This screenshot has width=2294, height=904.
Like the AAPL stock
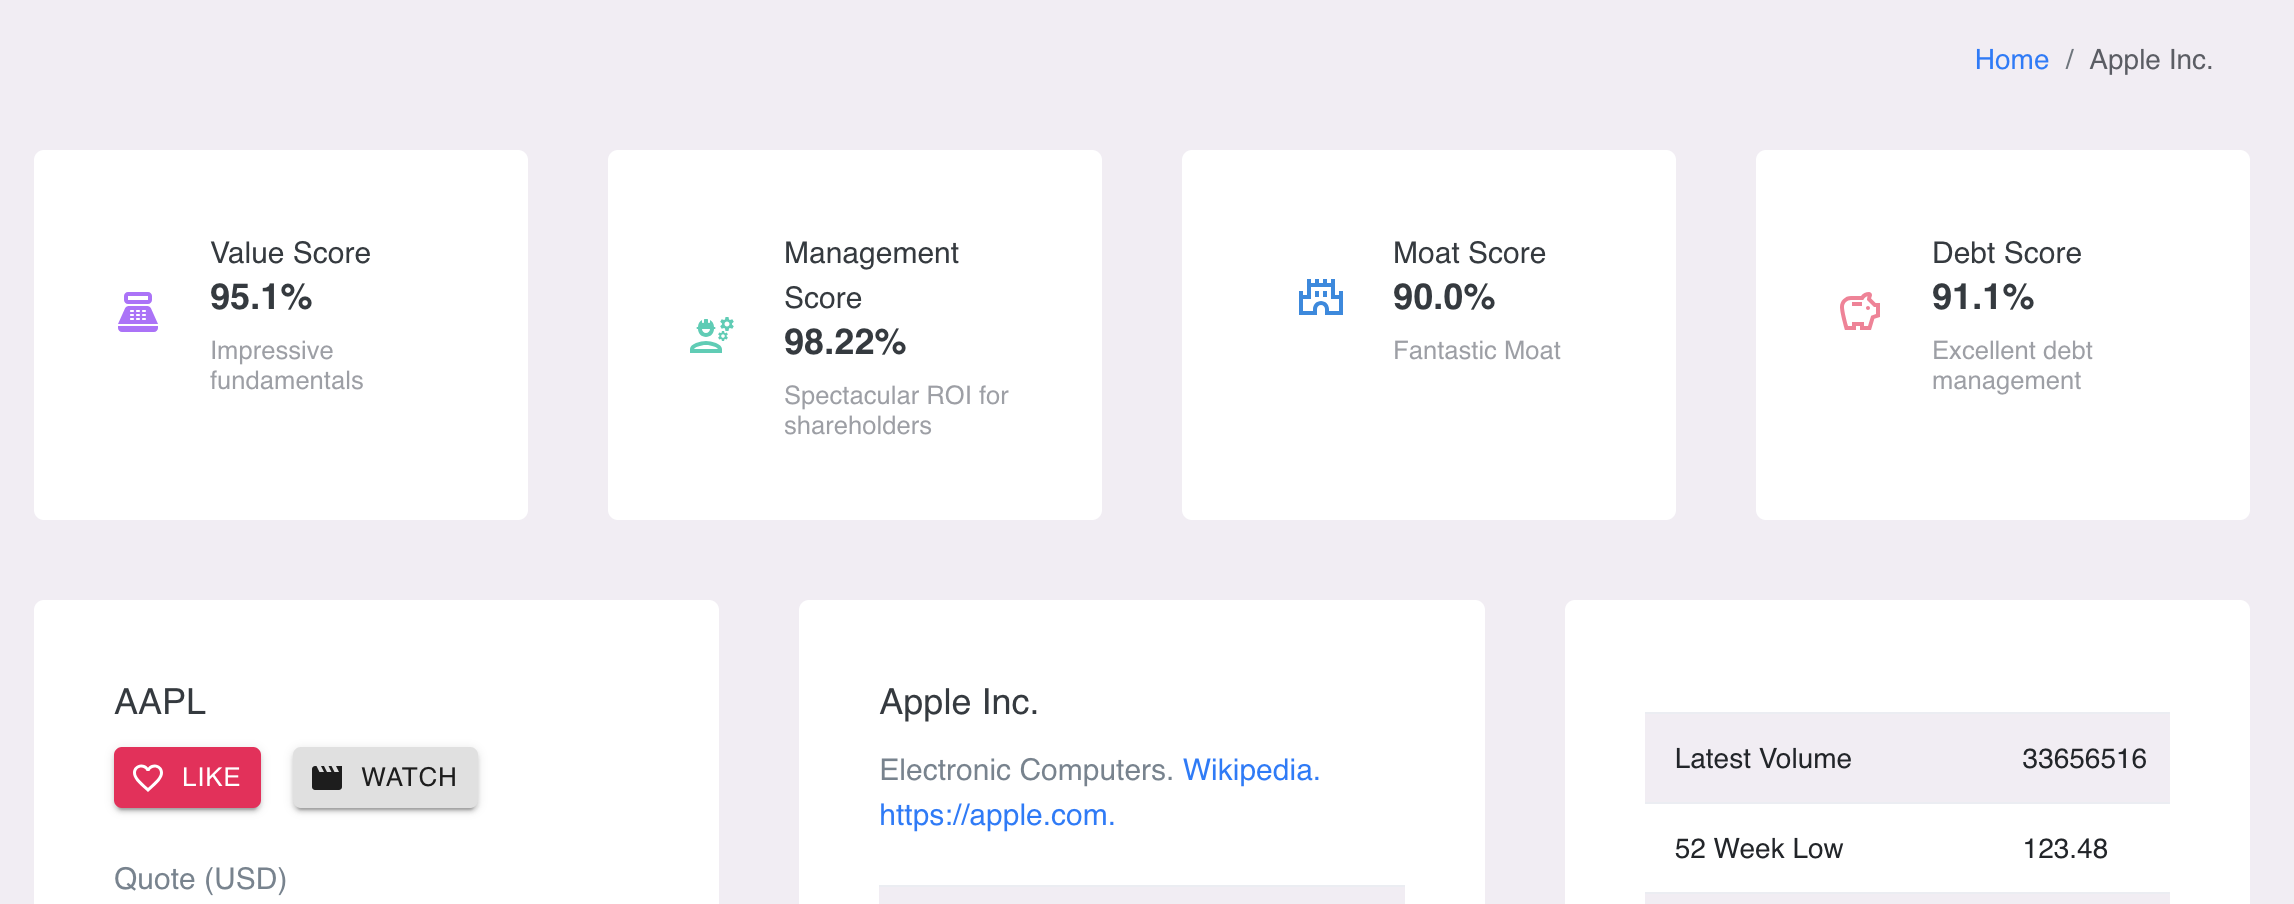coord(187,777)
